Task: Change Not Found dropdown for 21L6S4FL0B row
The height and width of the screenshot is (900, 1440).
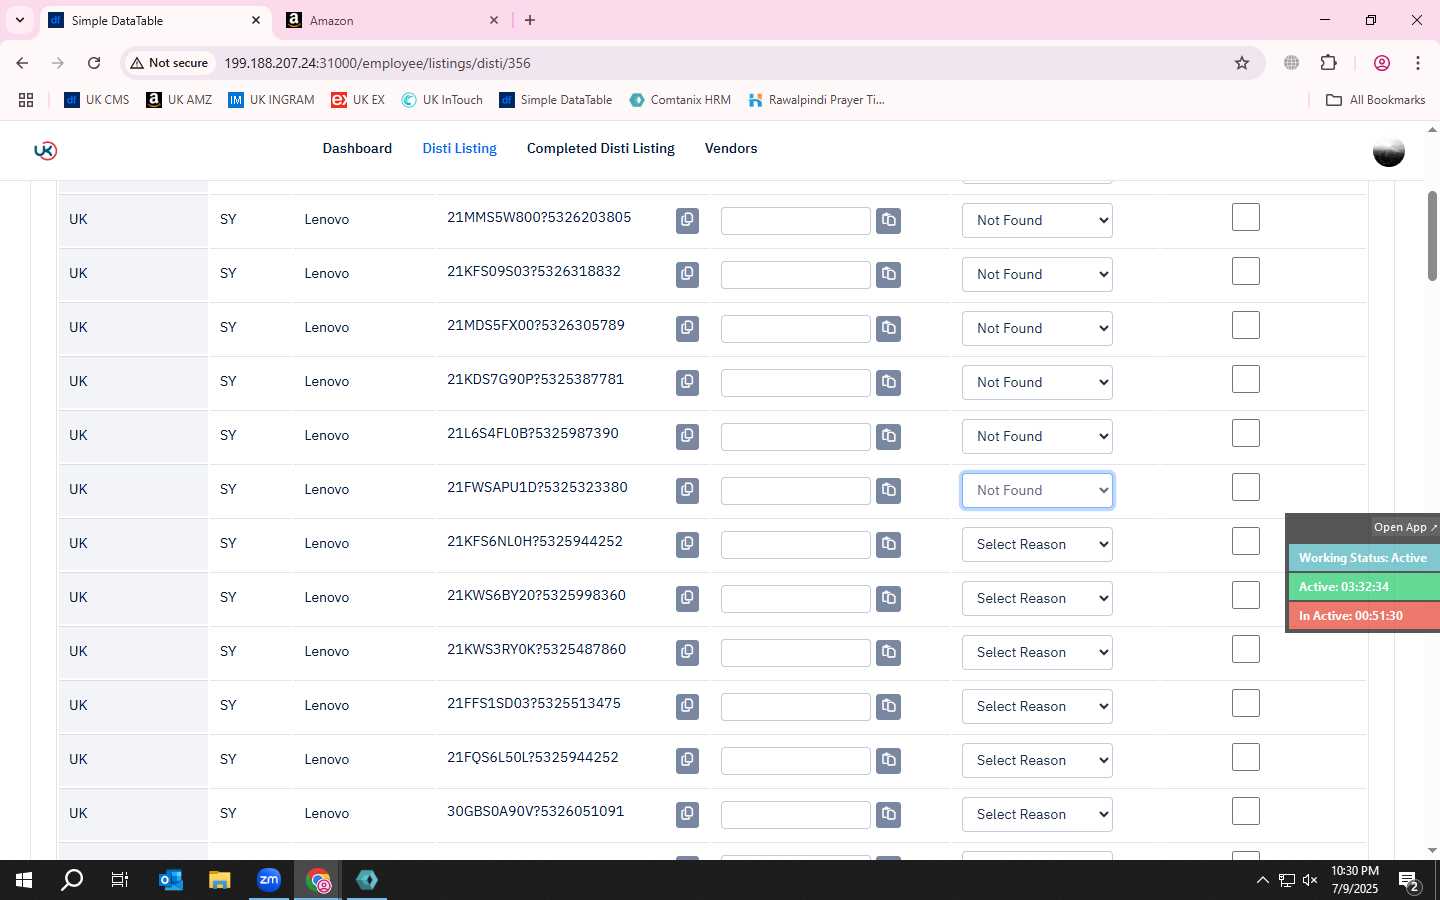Action: pos(1037,436)
